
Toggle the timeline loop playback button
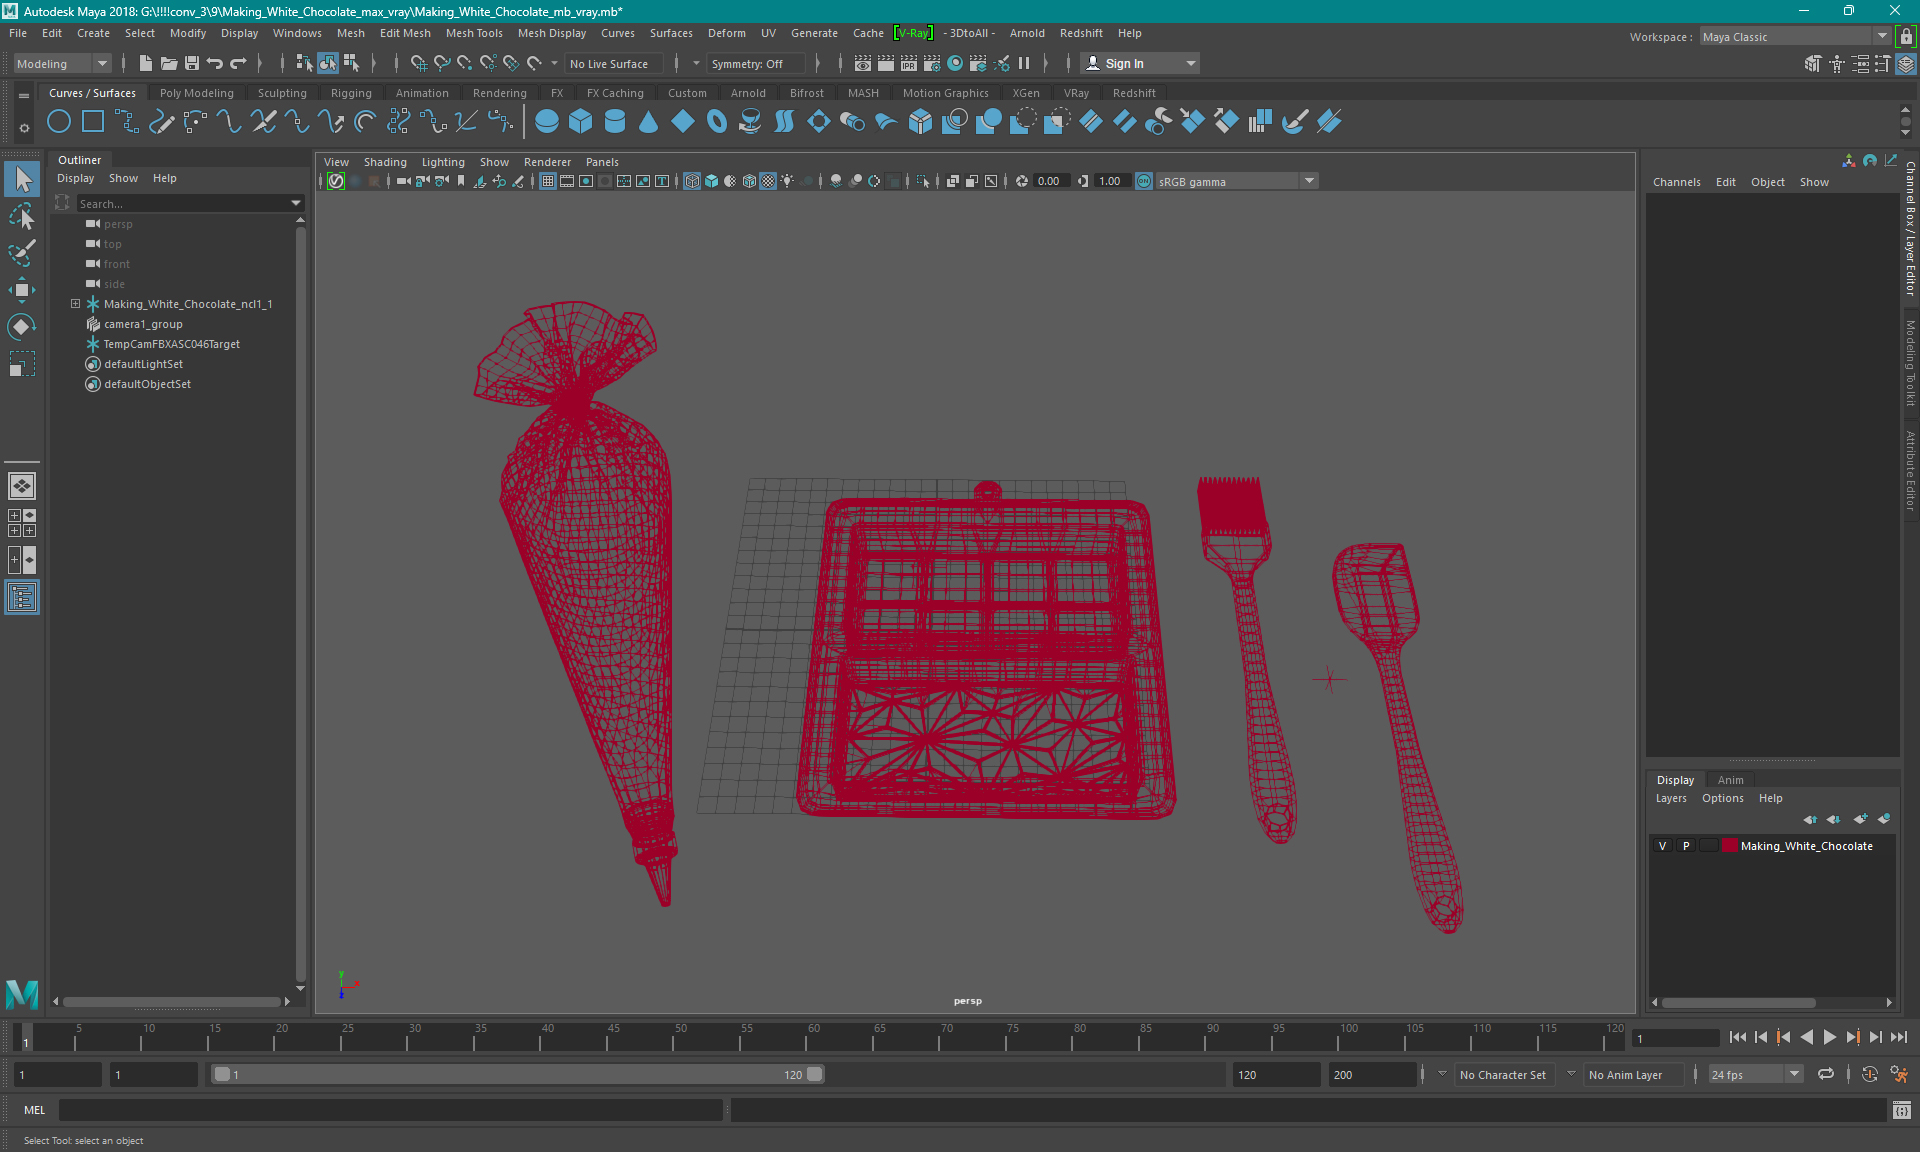point(1826,1074)
